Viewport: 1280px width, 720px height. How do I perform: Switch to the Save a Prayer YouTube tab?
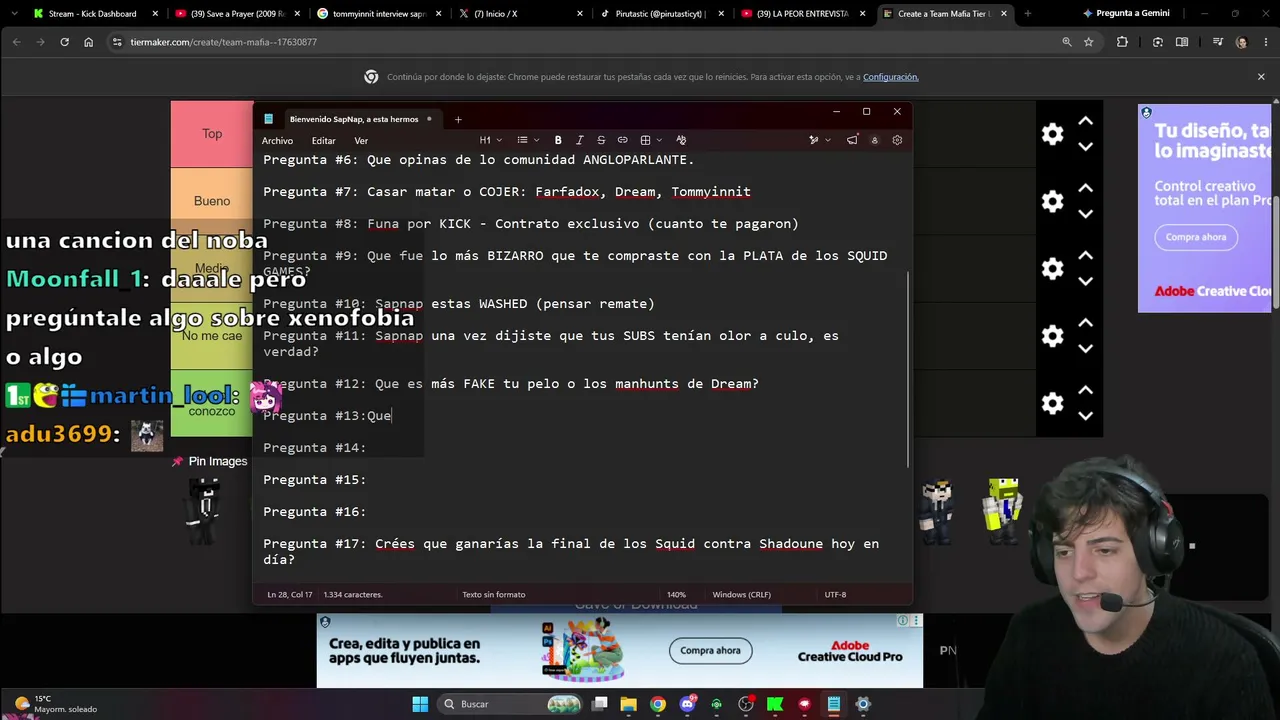click(x=237, y=14)
